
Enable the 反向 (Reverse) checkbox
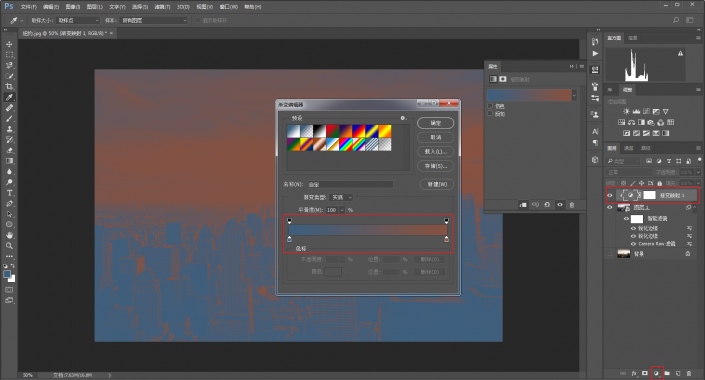[x=490, y=114]
